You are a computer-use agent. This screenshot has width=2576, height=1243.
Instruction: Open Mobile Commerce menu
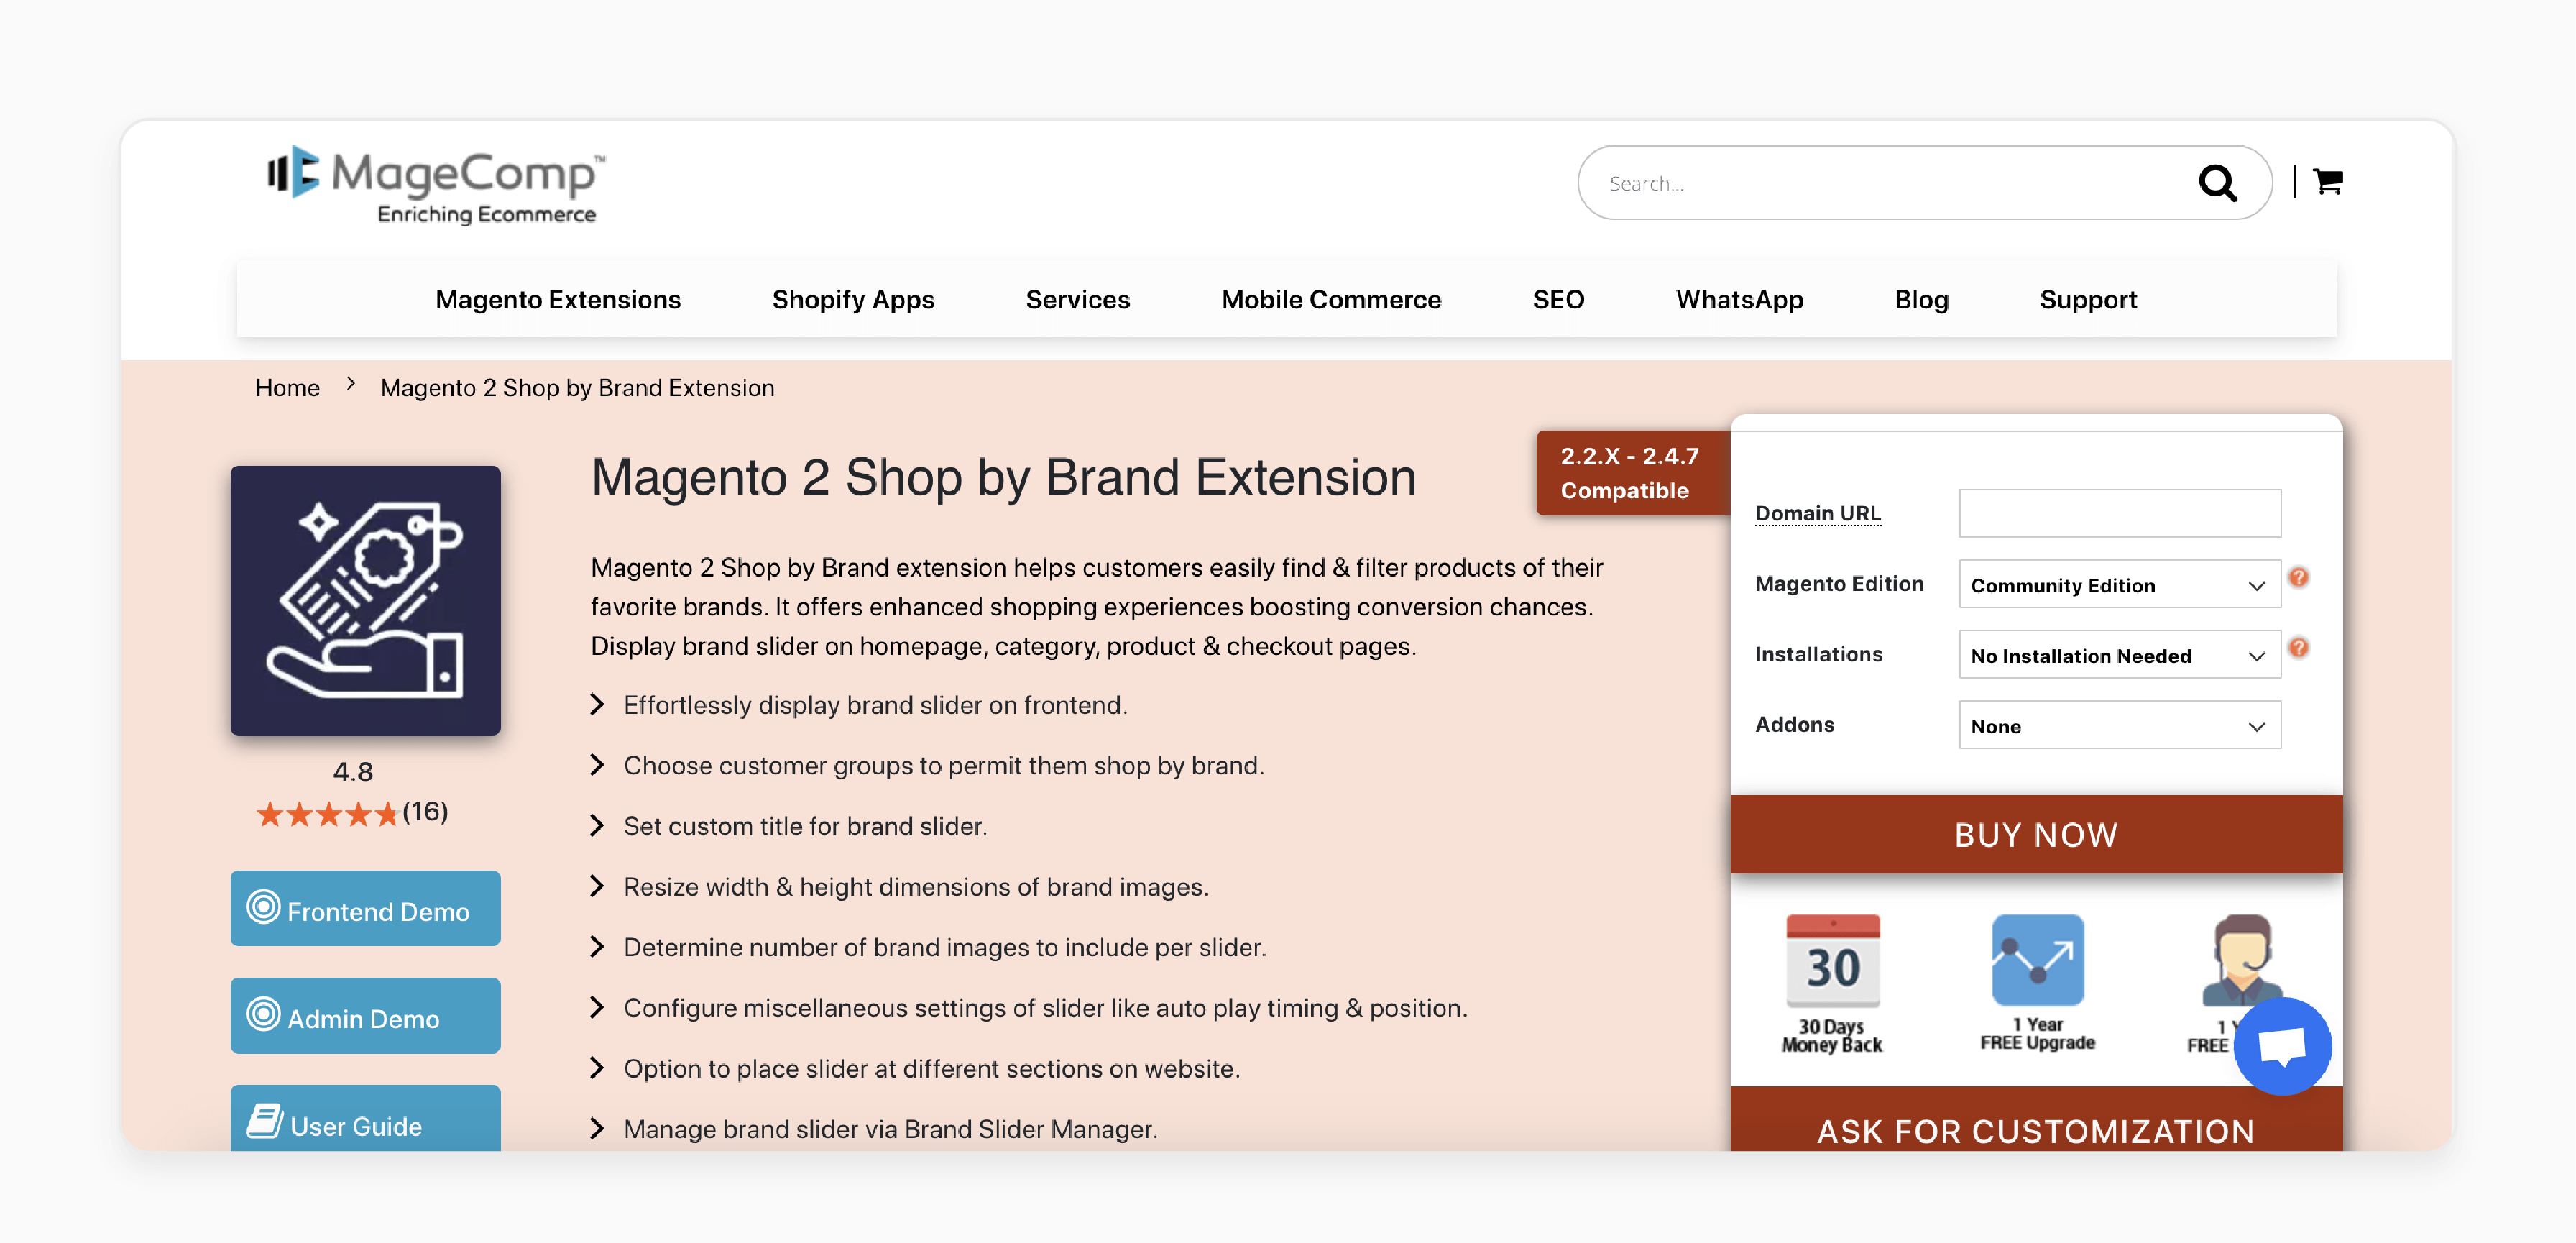point(1331,299)
